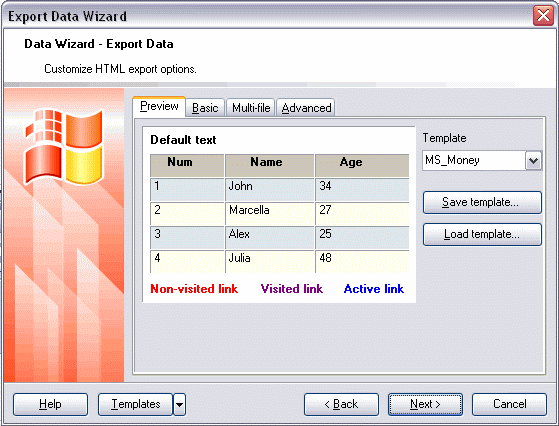Click the Templates button
Image resolution: width=559 pixels, height=426 pixels.
pos(135,404)
